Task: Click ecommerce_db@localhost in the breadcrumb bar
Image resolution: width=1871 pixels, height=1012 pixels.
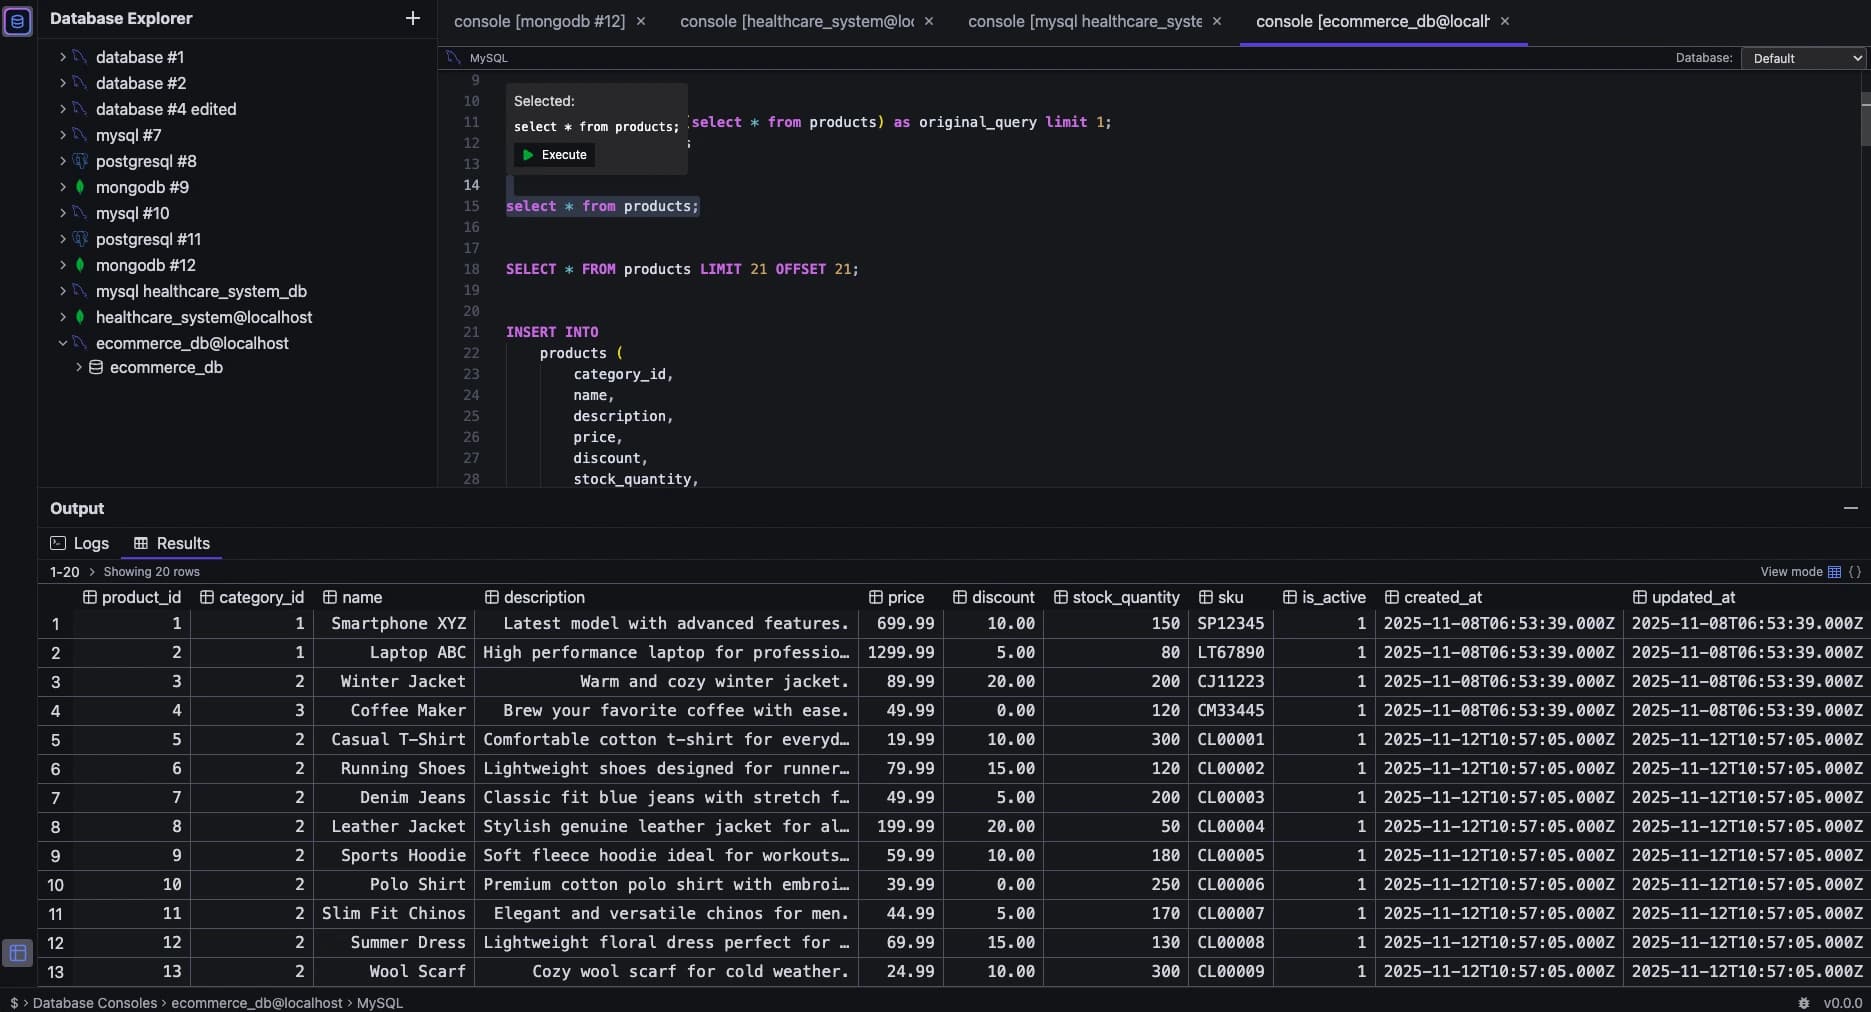Action: click(x=256, y=1003)
